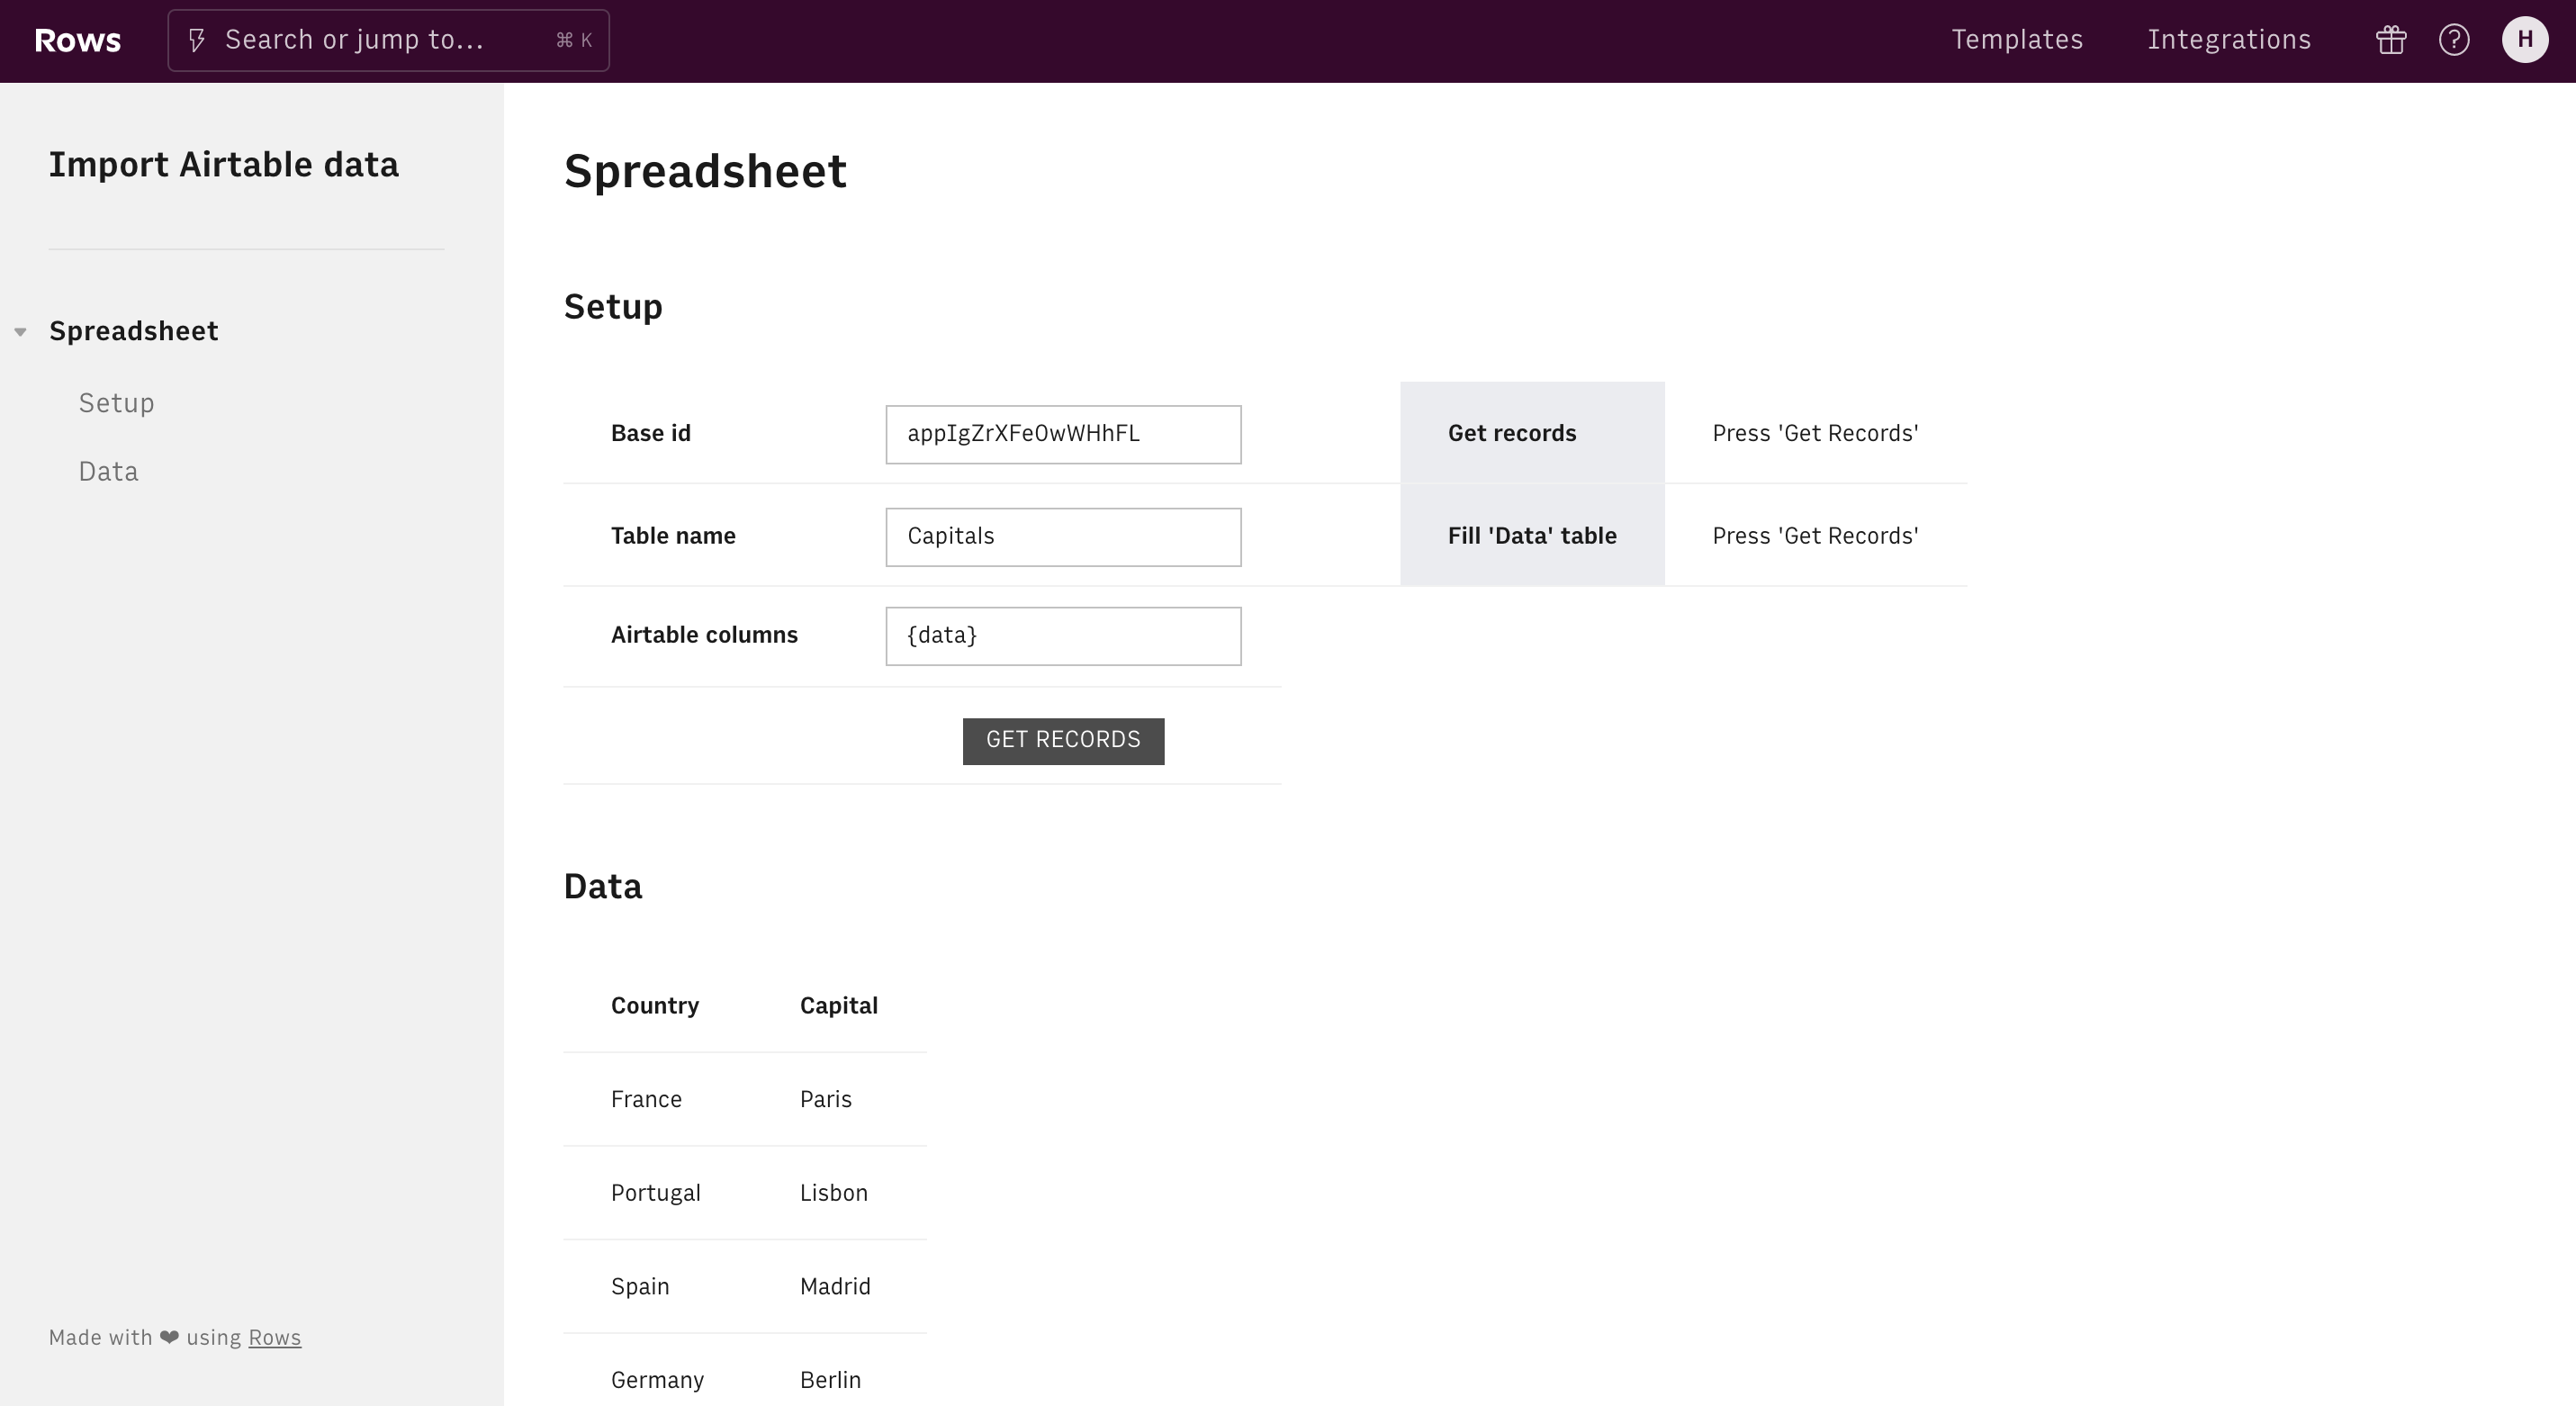Click the Spreadsheet page heading
Screen dimensions: 2576x1406
[705, 172]
